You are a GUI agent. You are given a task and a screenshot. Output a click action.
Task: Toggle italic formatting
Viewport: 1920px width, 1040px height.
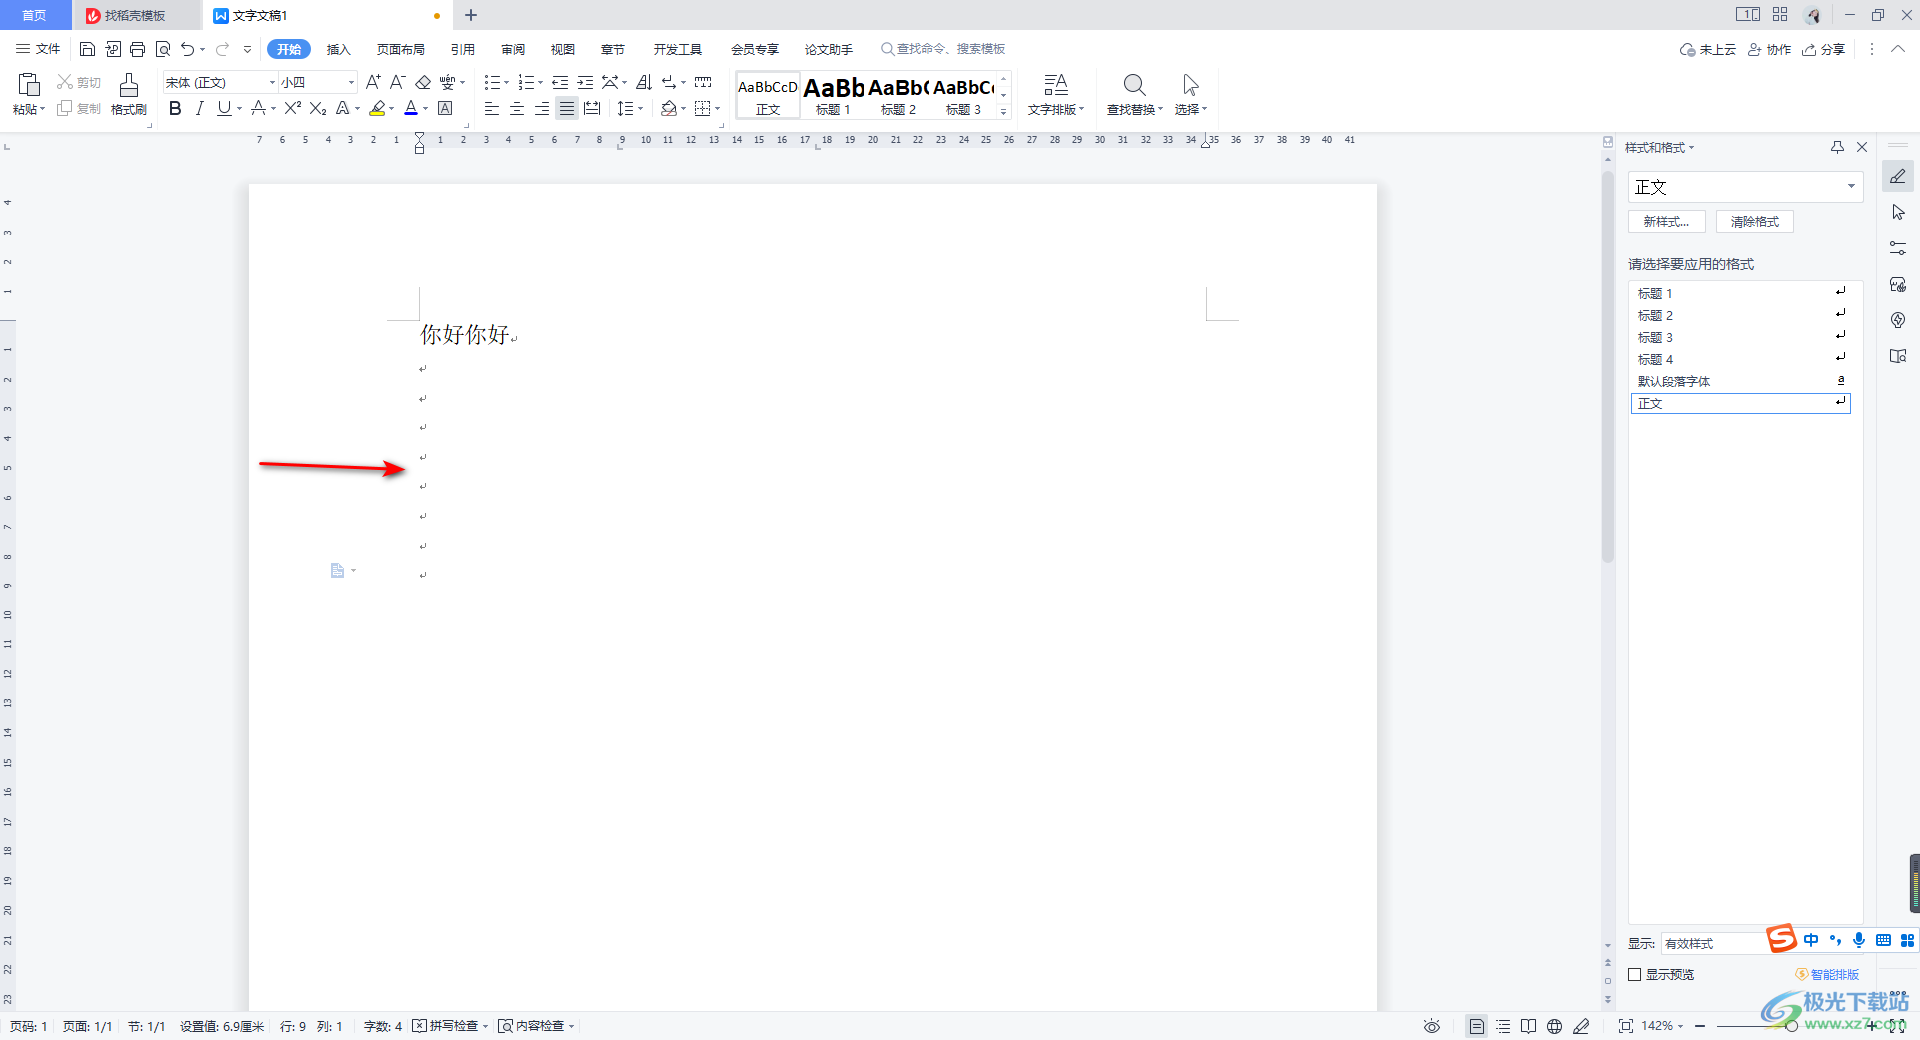coord(199,108)
